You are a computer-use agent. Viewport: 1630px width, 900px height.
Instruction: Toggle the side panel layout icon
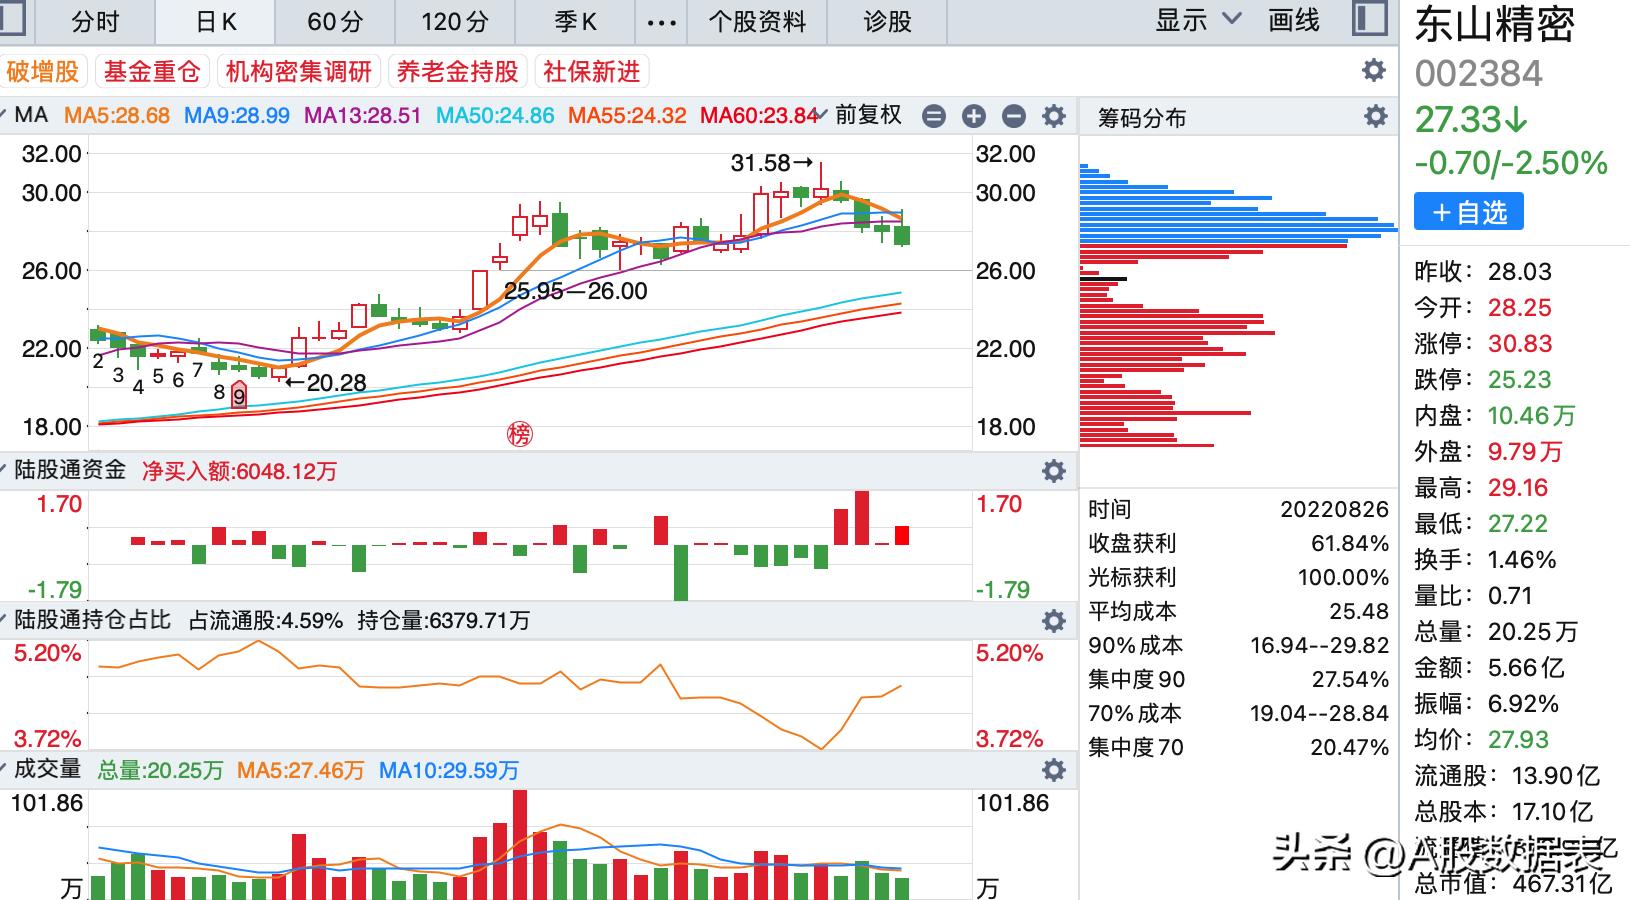(x=1369, y=19)
